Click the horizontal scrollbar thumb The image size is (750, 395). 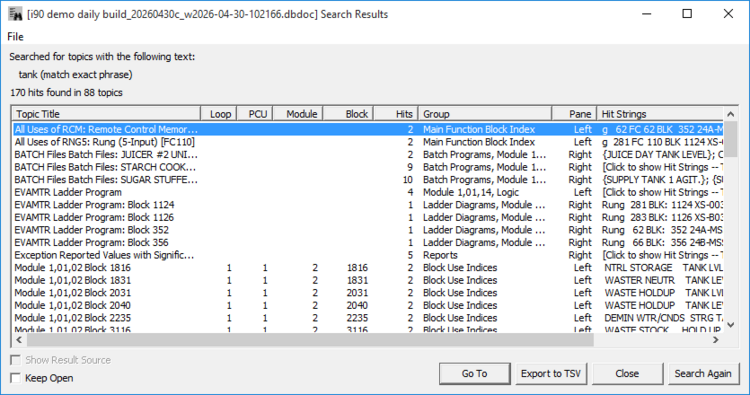tap(310, 340)
